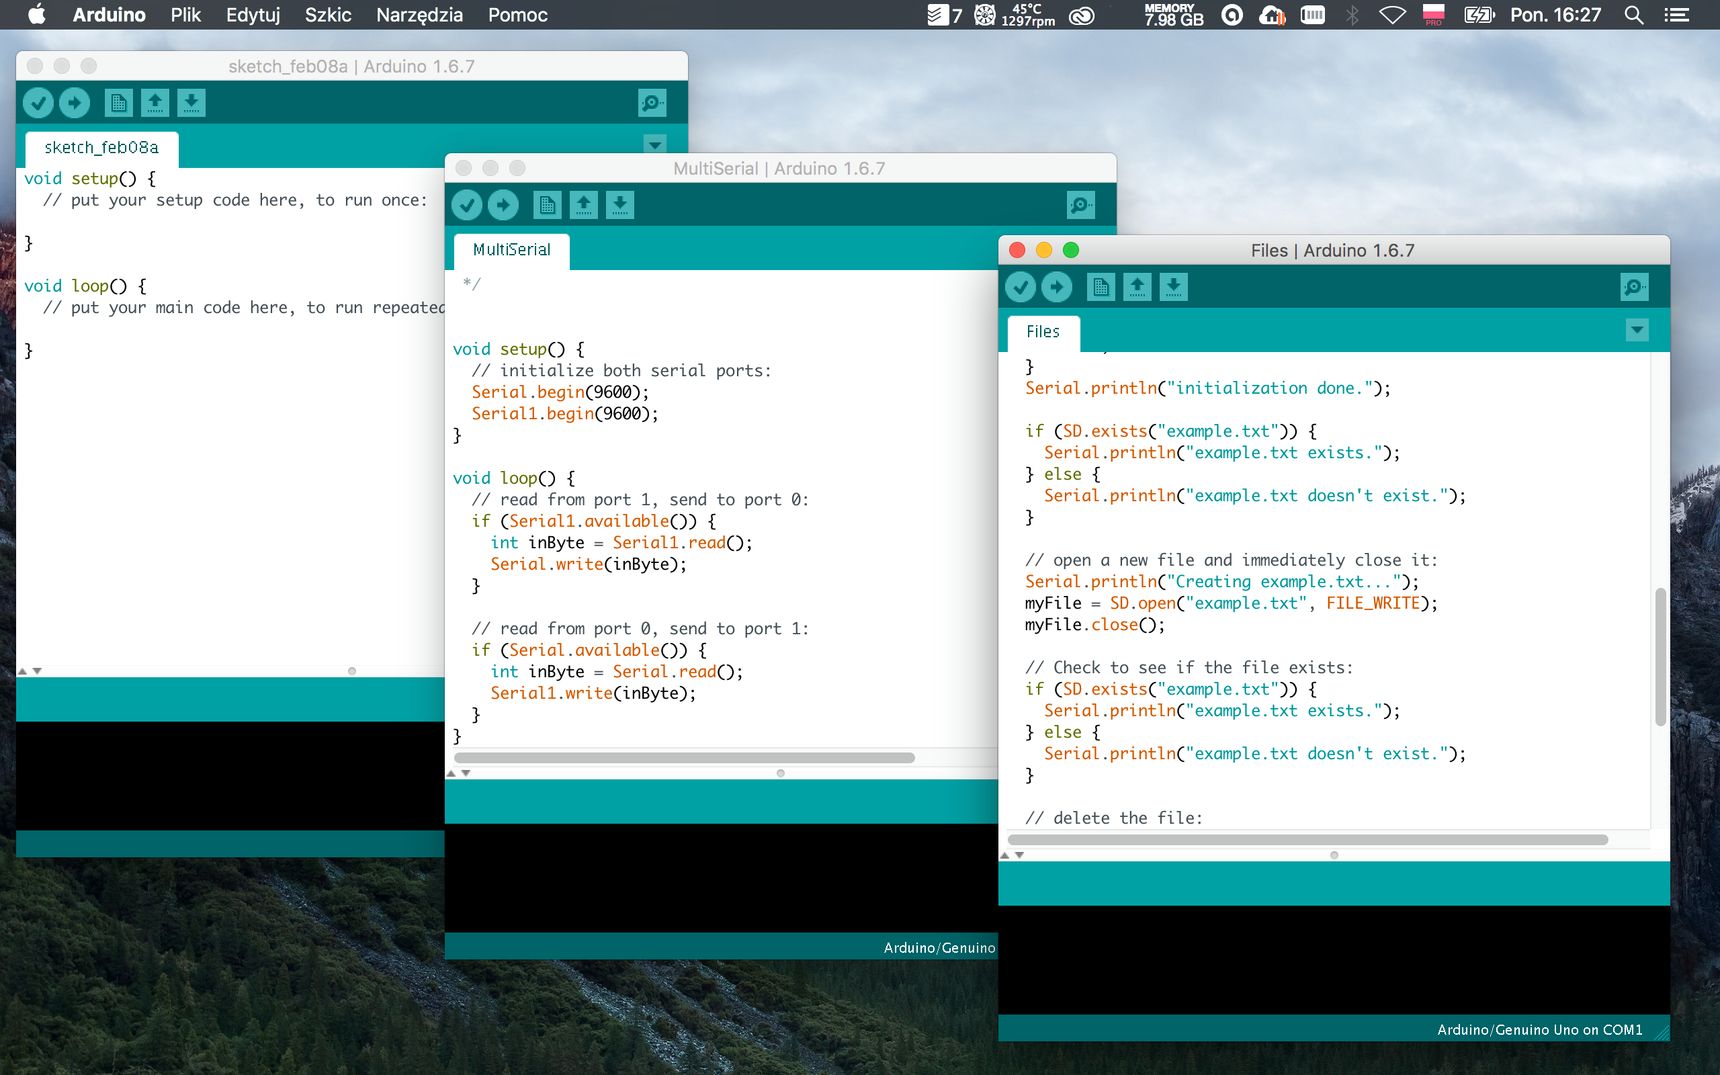
Task: Open the Narzędzia menu
Action: pos(419,15)
